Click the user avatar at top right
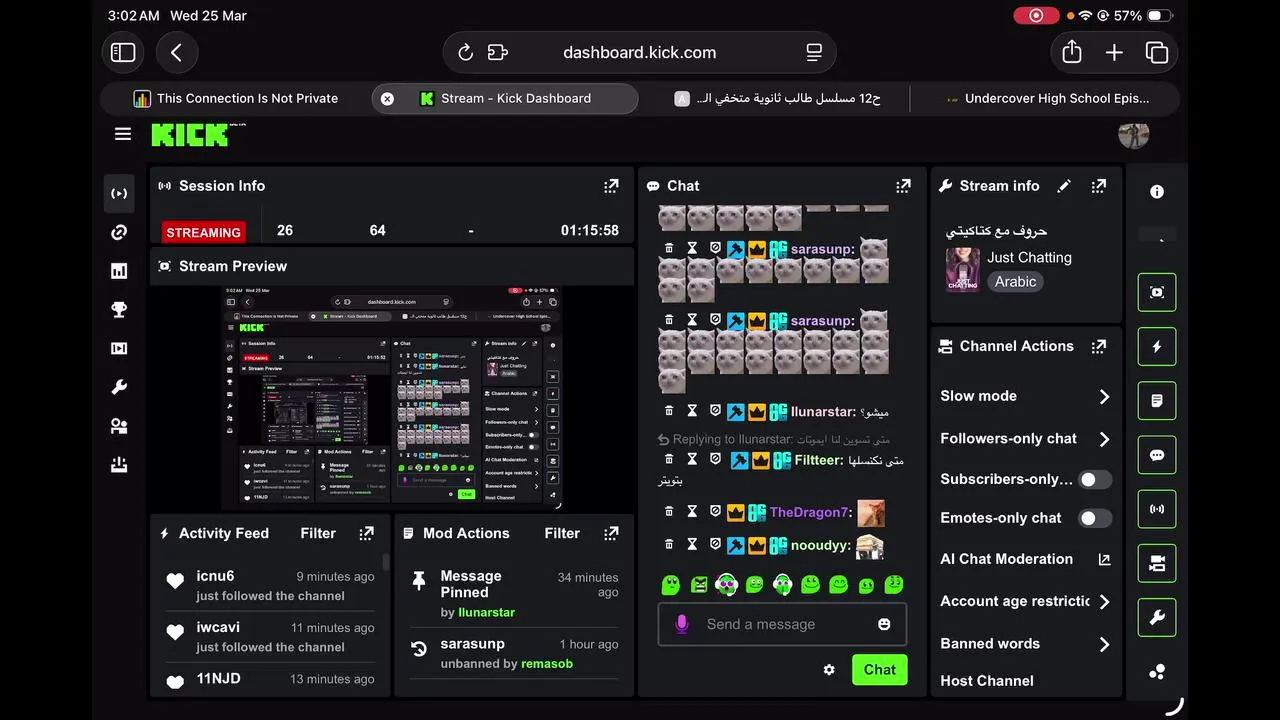Screen dimensions: 1280x720 1133,134
